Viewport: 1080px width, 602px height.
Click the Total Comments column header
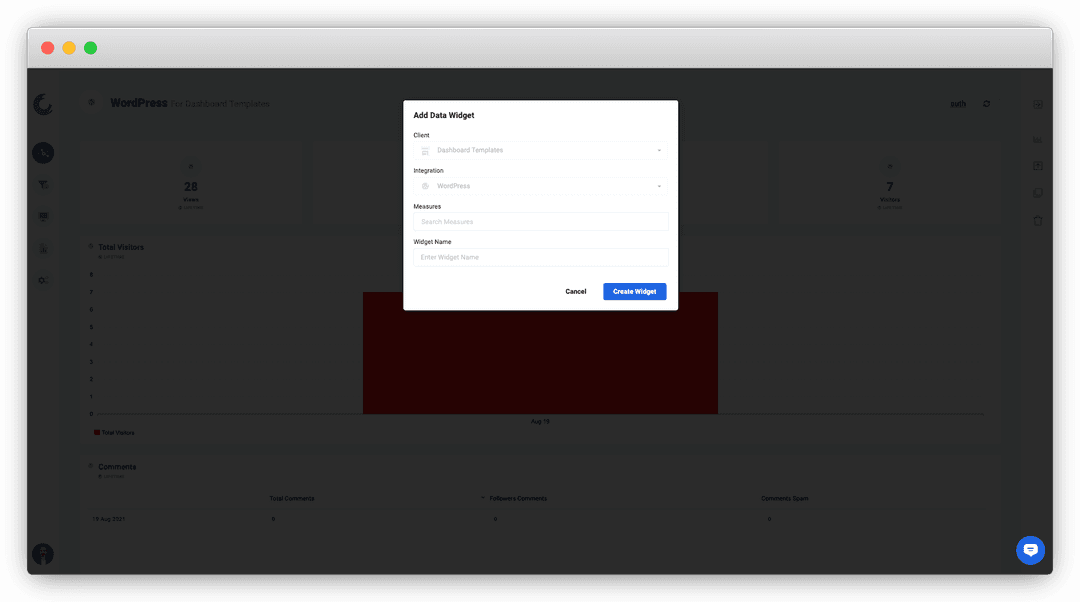pos(292,498)
